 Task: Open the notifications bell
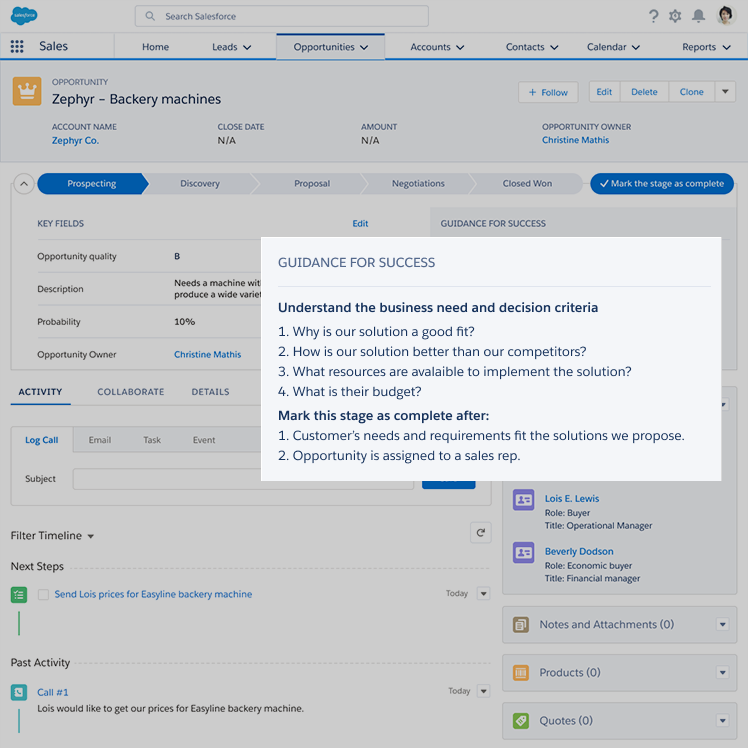coord(698,16)
